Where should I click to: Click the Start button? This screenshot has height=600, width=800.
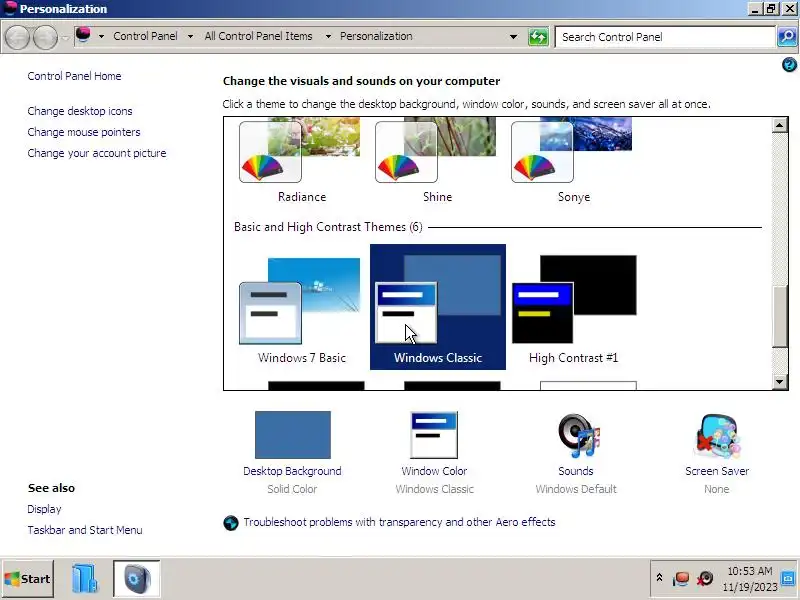pos(28,579)
